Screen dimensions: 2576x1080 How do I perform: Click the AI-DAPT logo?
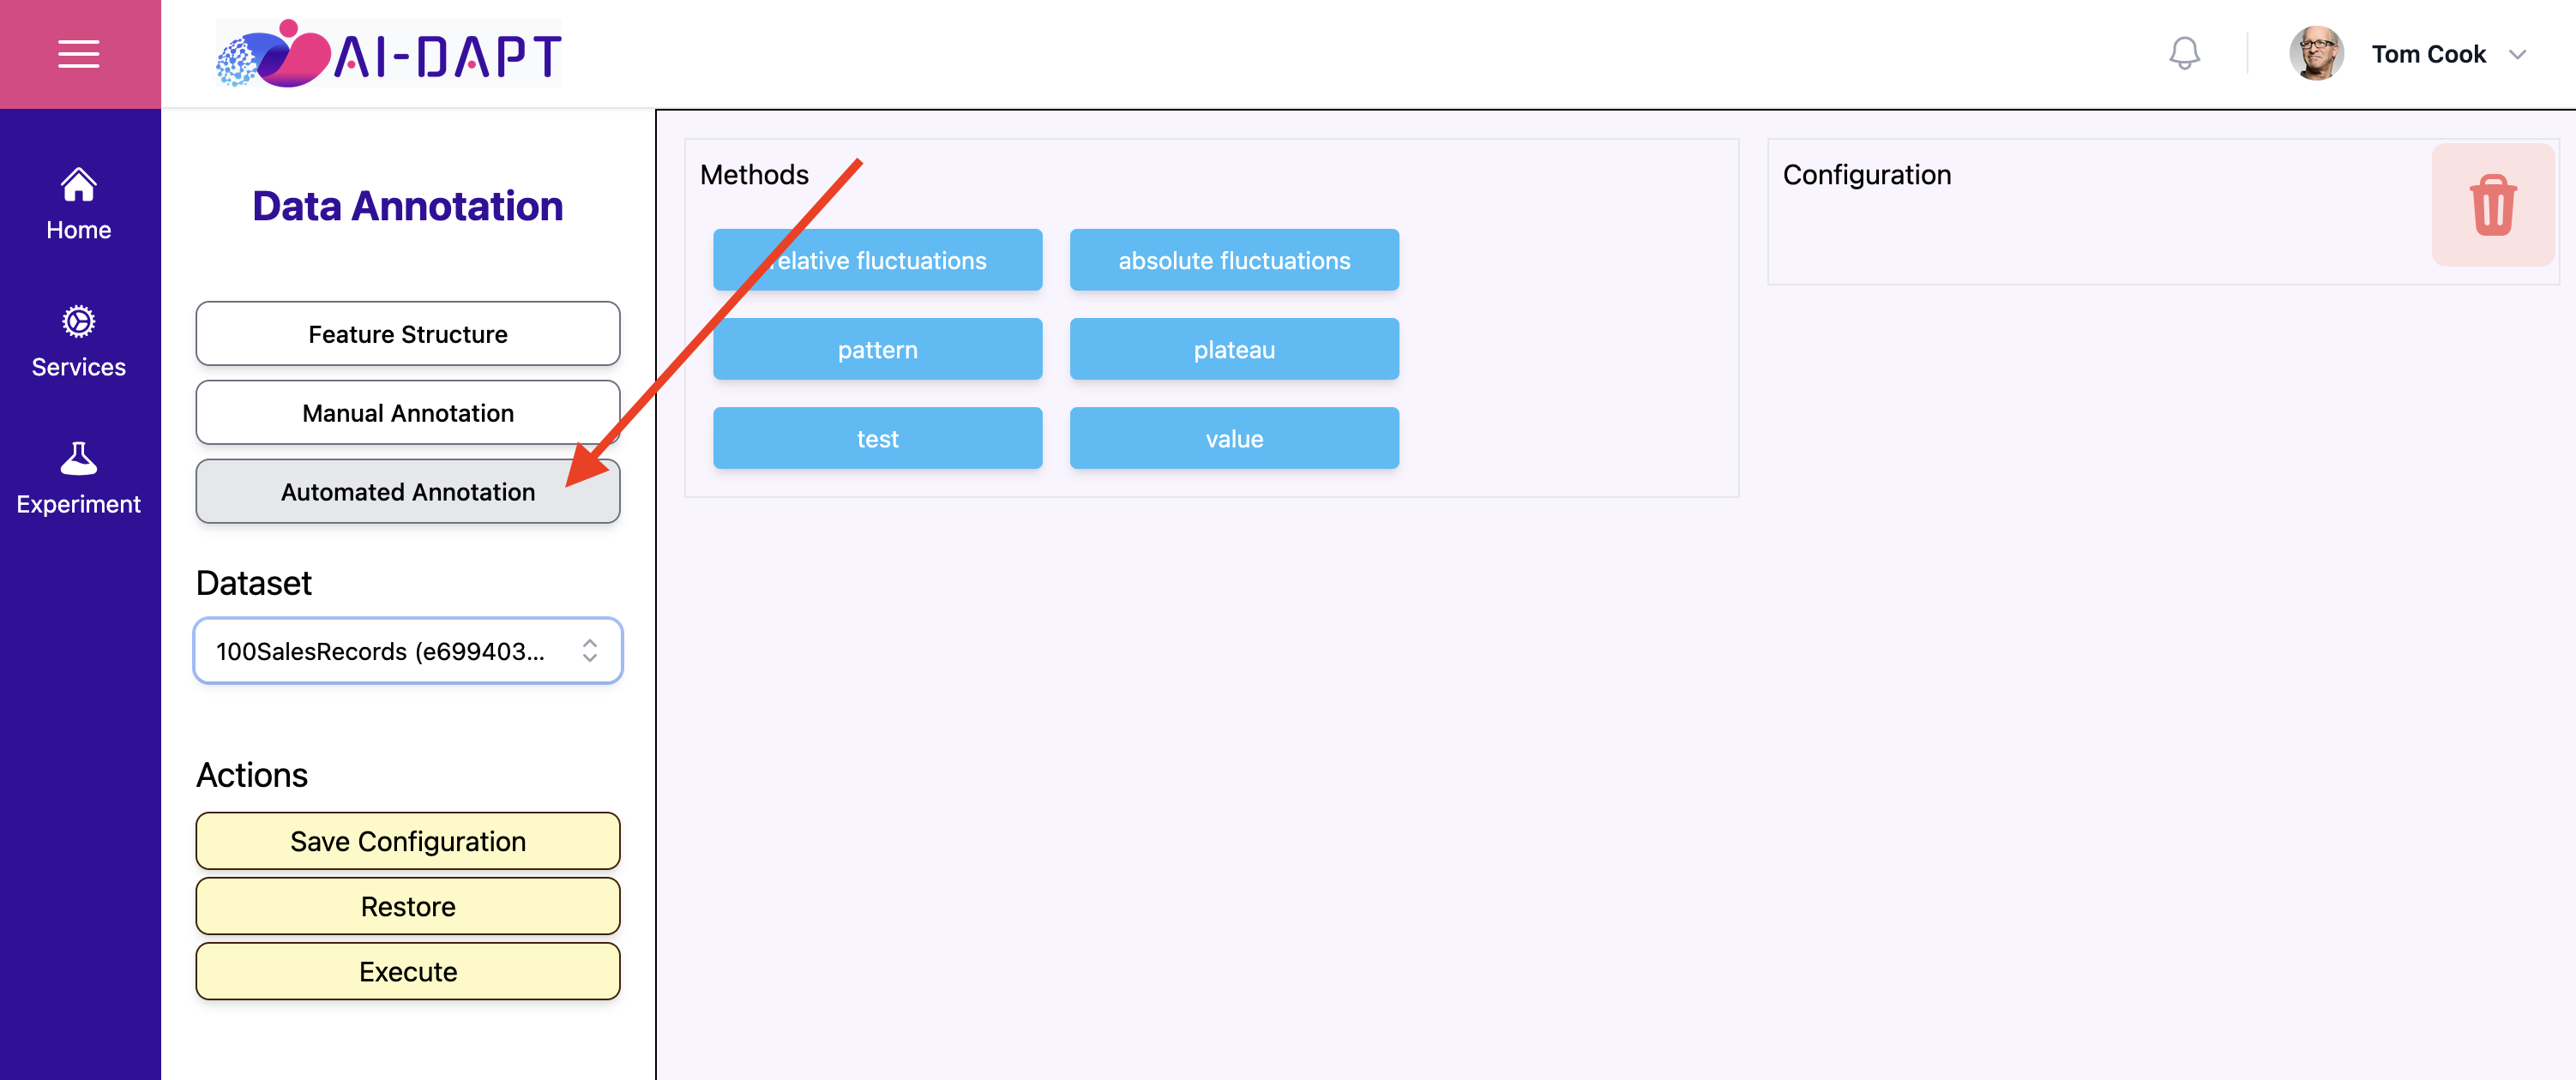click(388, 54)
